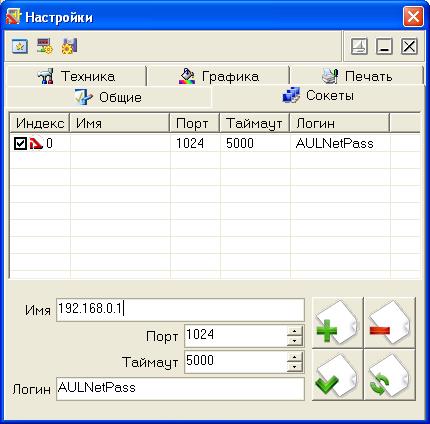Increase the Порт value with up arrow
This screenshot has height=424, width=430.
(294, 331)
